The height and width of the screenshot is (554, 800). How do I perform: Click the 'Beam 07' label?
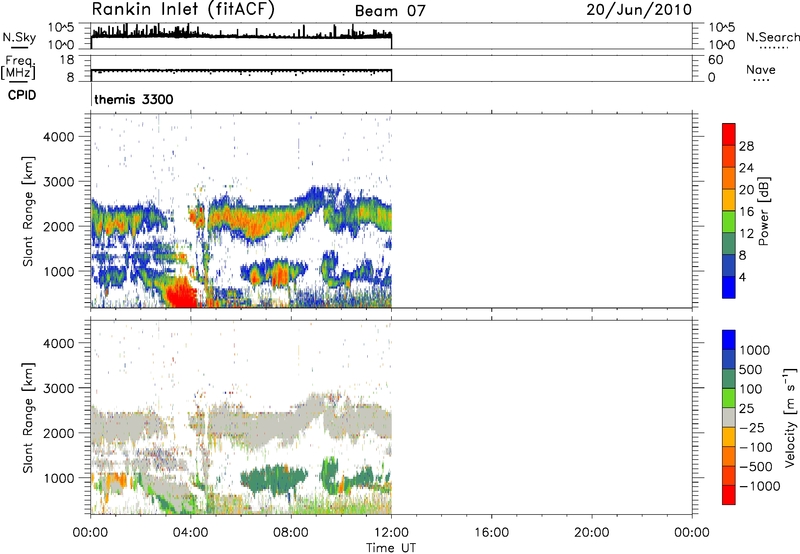[x=390, y=11]
